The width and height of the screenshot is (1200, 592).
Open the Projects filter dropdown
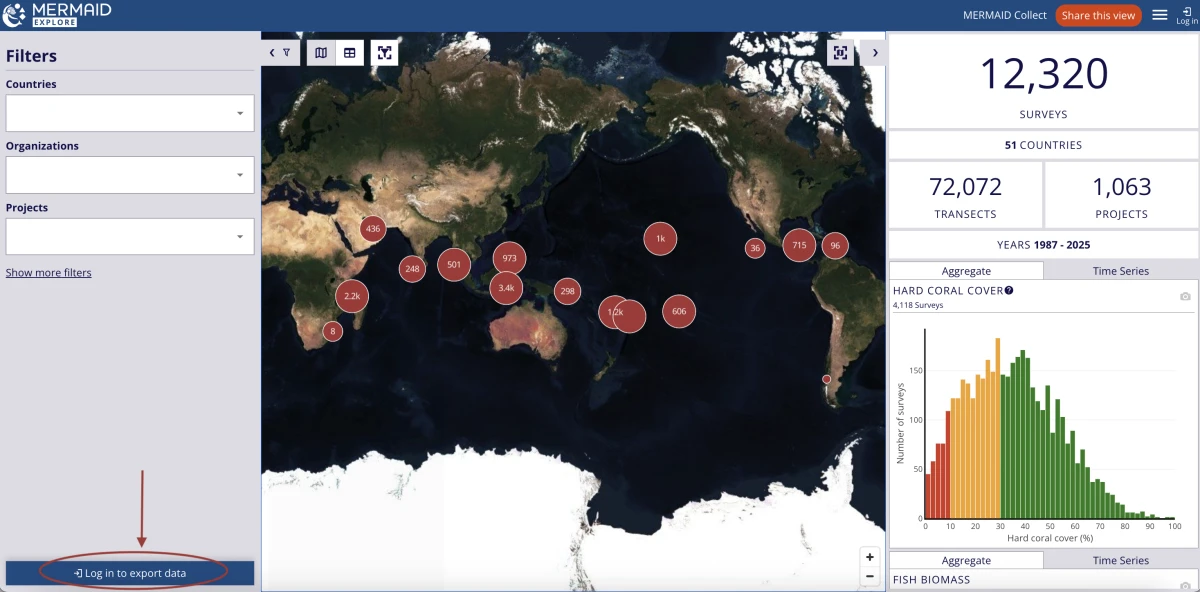[130, 237]
